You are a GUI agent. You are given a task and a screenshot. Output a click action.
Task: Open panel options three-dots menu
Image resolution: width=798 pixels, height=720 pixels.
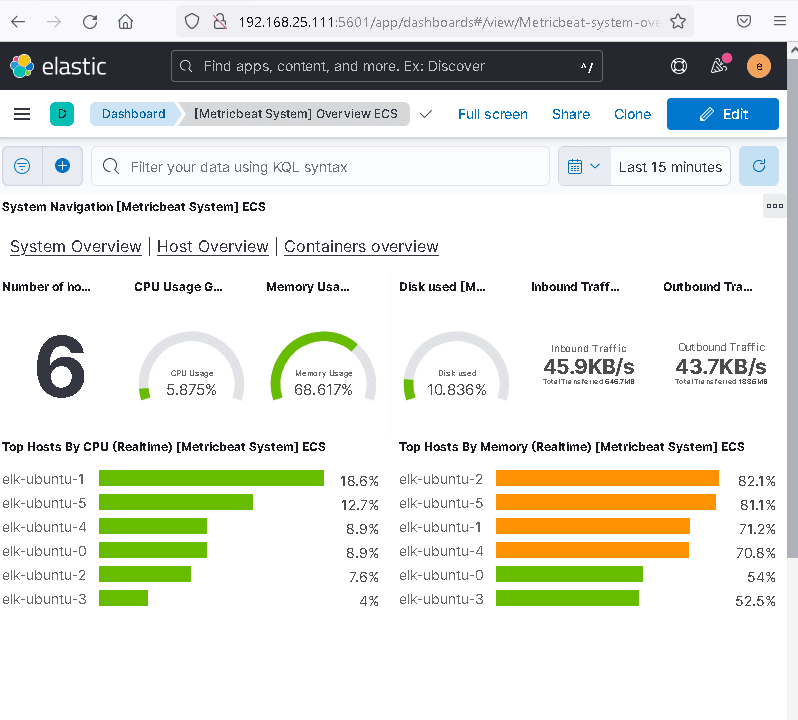point(774,206)
